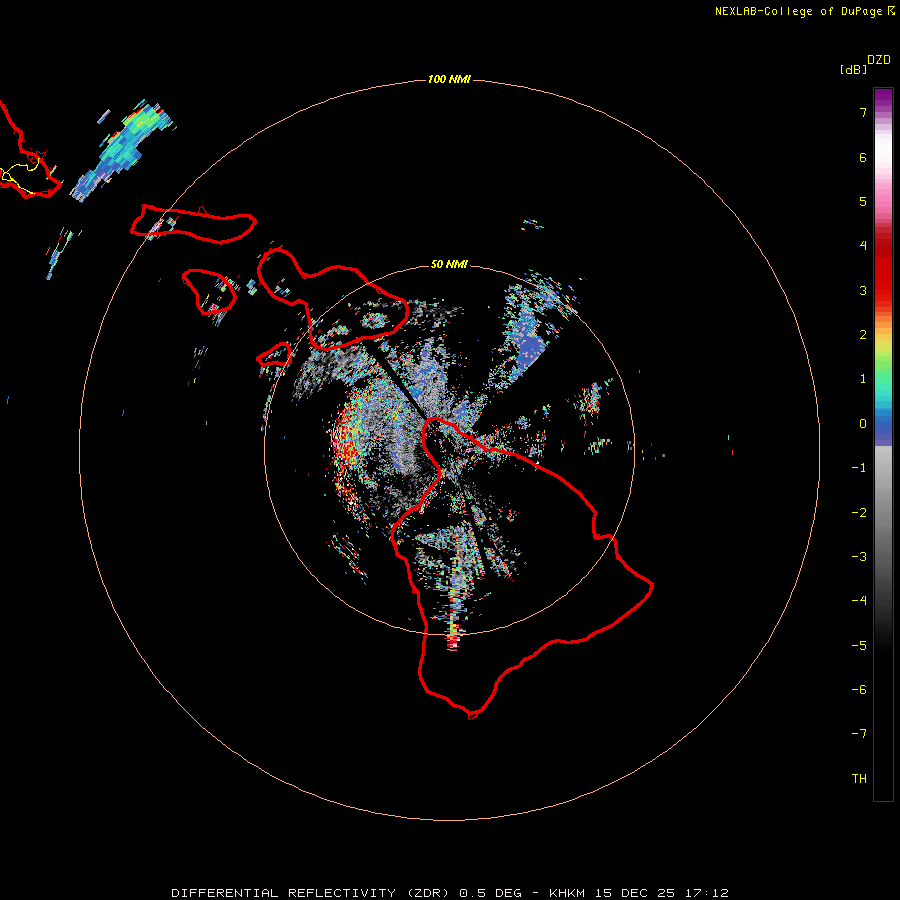The width and height of the screenshot is (900, 900).
Task: Click the purple top of the color bar
Action: 883,99
